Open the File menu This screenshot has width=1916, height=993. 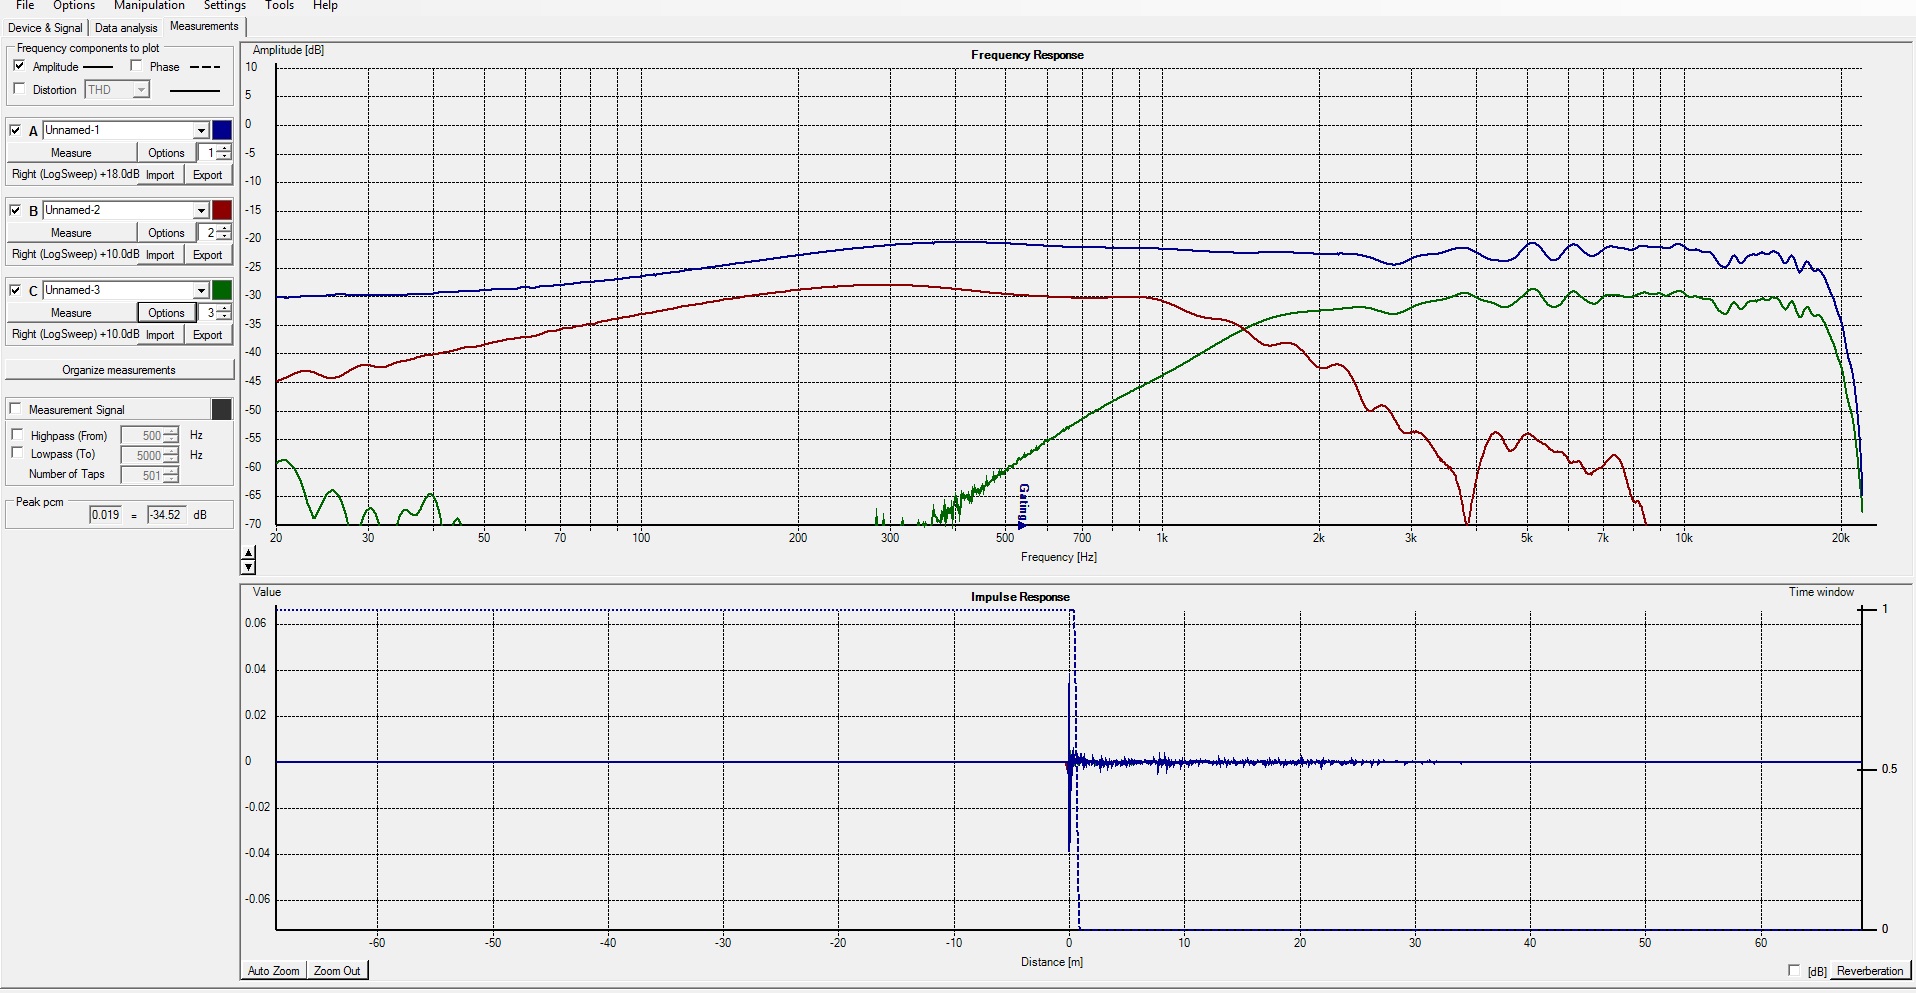25,6
